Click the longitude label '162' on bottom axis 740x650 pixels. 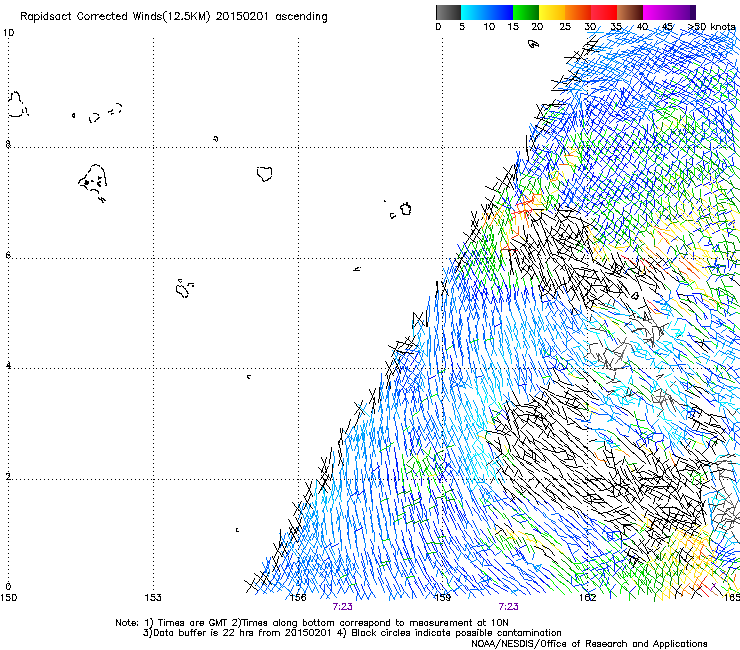587,598
